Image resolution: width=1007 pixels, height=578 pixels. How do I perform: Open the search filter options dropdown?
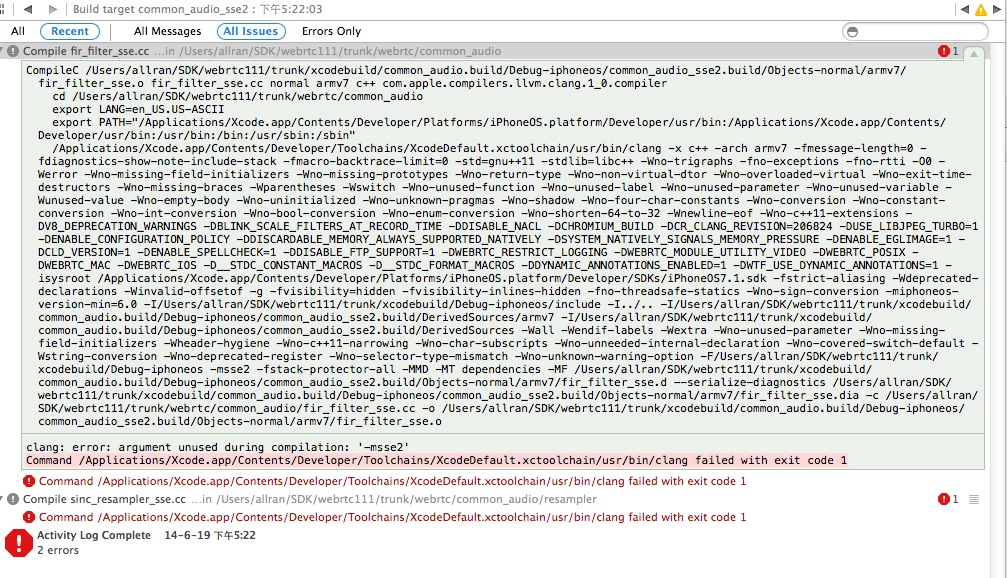click(x=853, y=31)
